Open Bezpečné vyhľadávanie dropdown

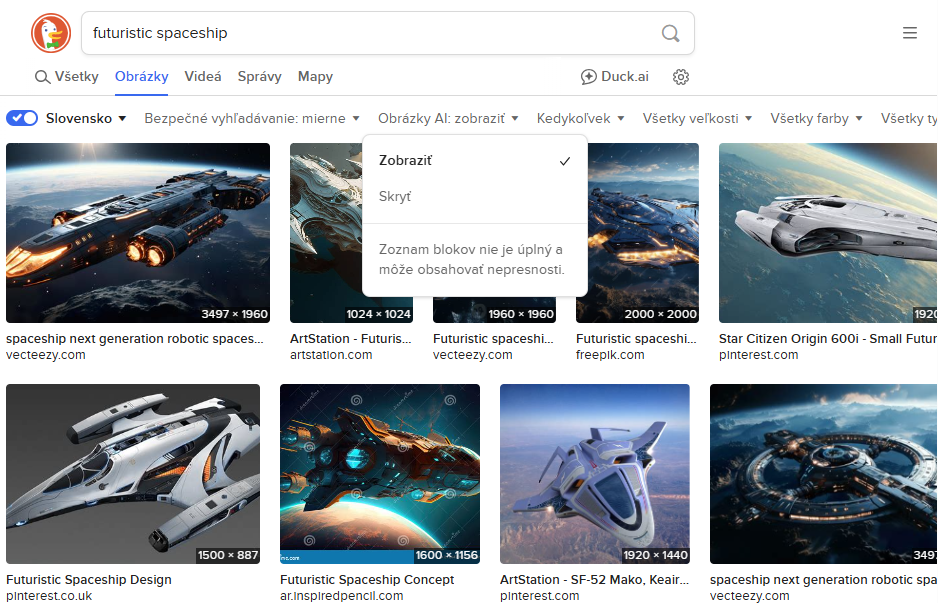tap(251, 118)
